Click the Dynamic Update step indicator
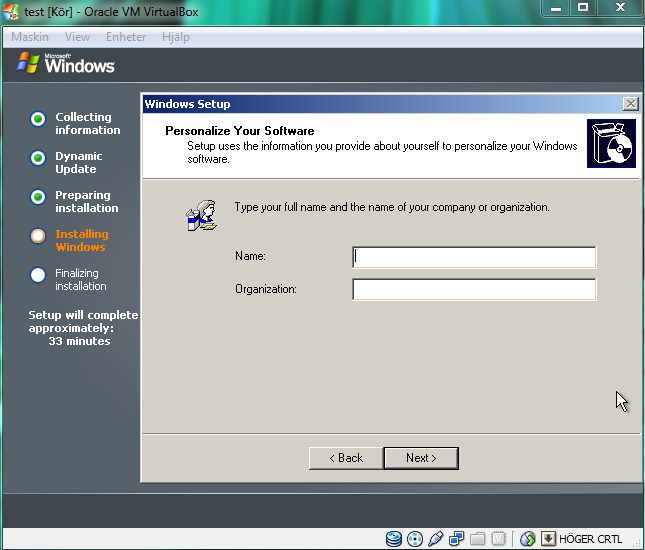The width and height of the screenshot is (645, 550). (38, 158)
